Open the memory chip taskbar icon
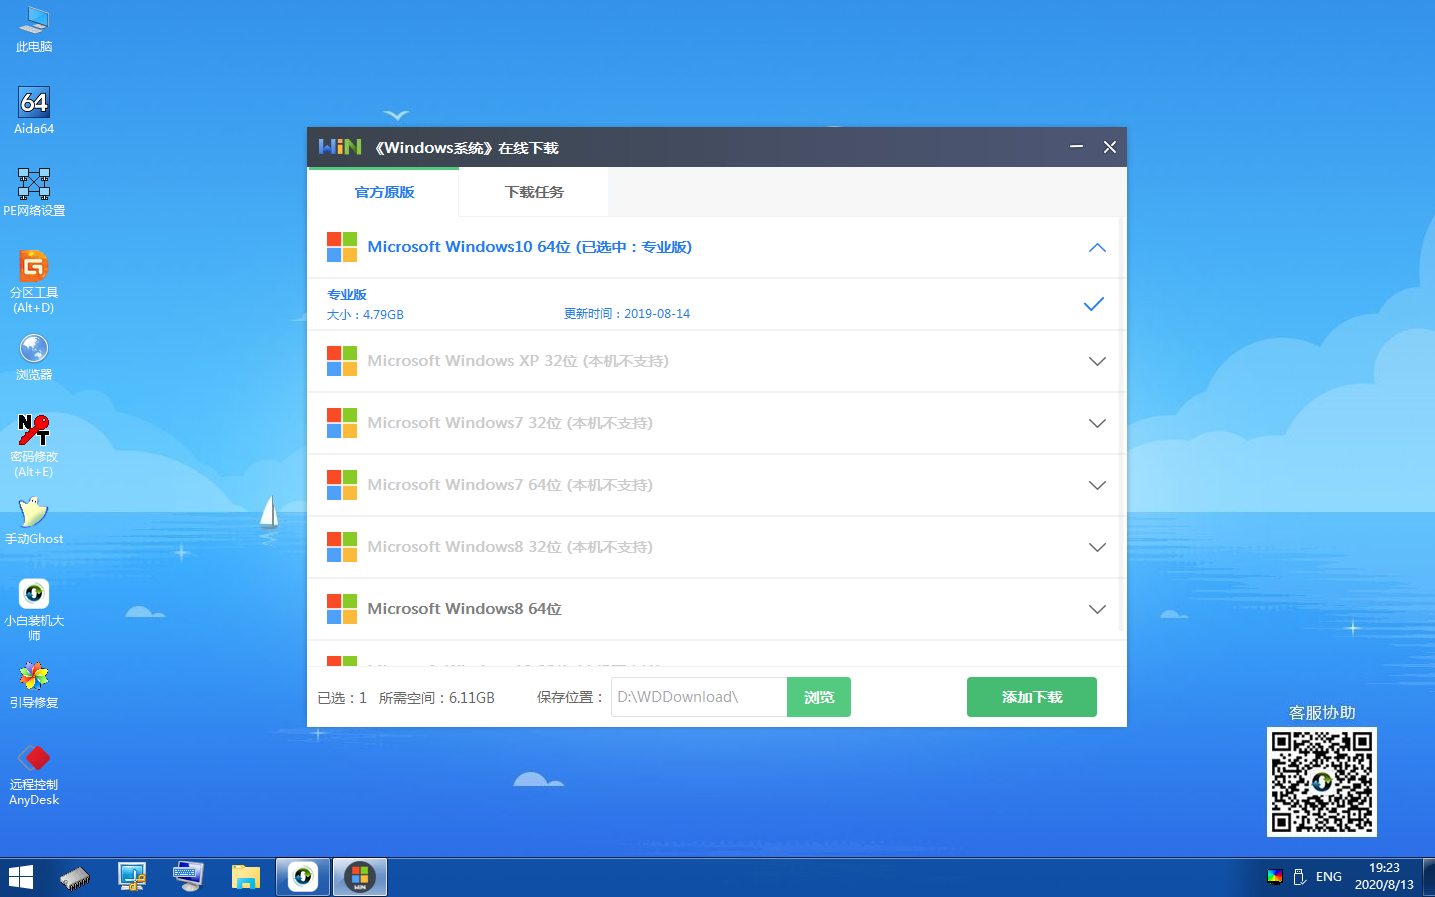The image size is (1435, 897). click(x=75, y=878)
